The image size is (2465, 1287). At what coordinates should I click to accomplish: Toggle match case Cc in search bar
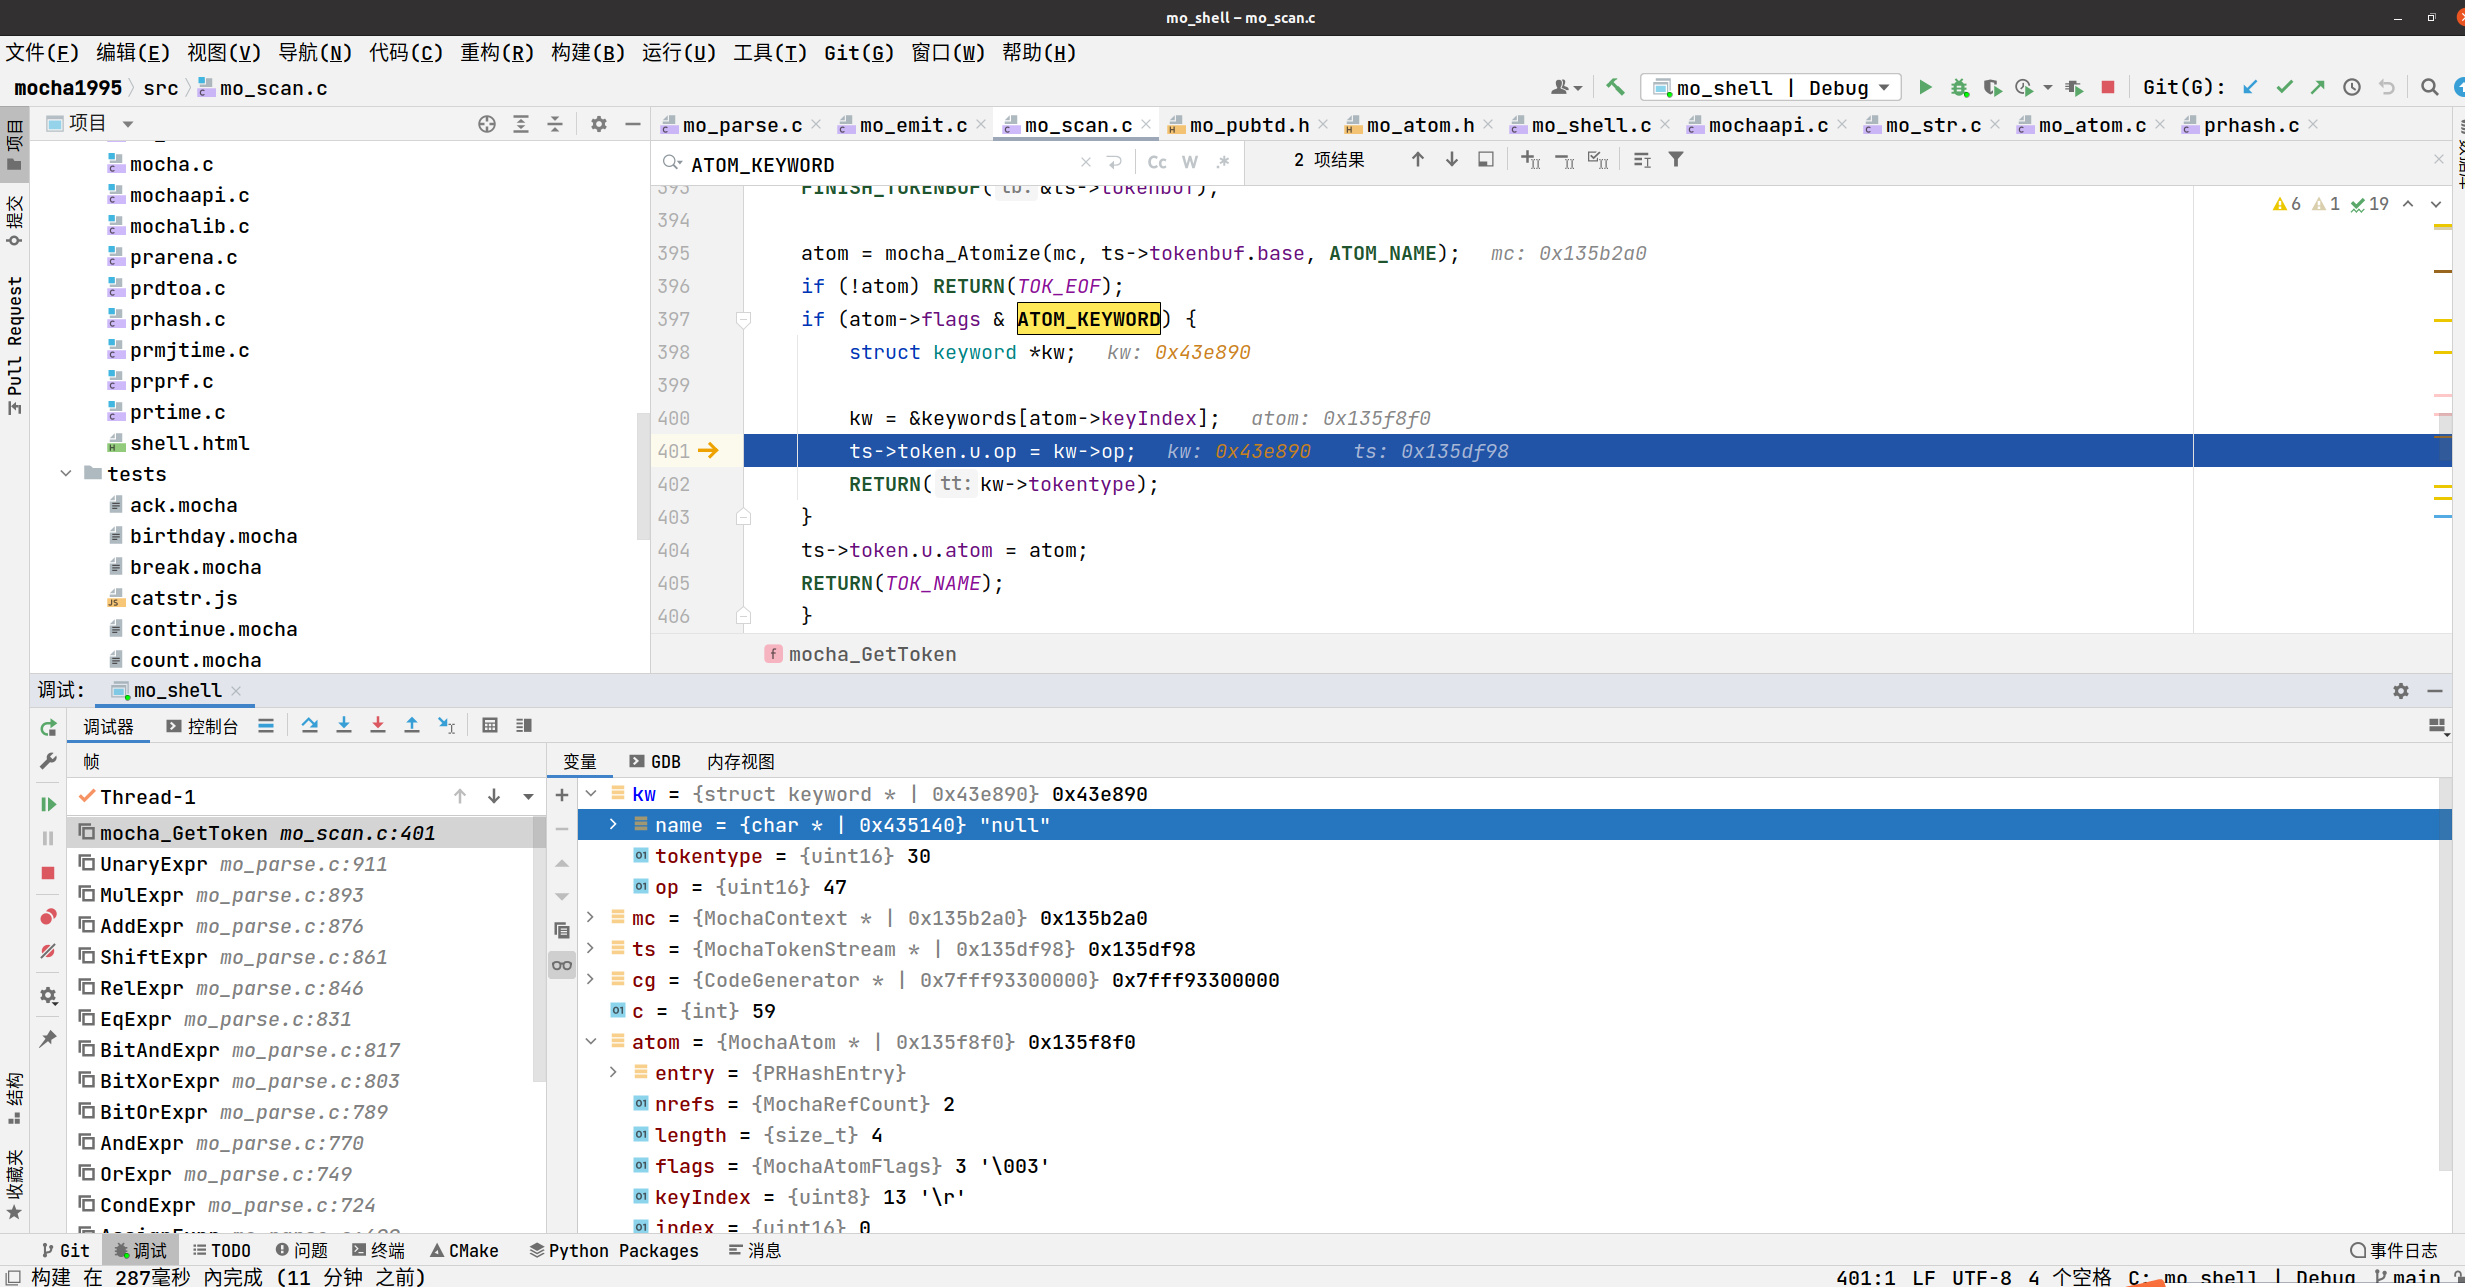point(1157,162)
